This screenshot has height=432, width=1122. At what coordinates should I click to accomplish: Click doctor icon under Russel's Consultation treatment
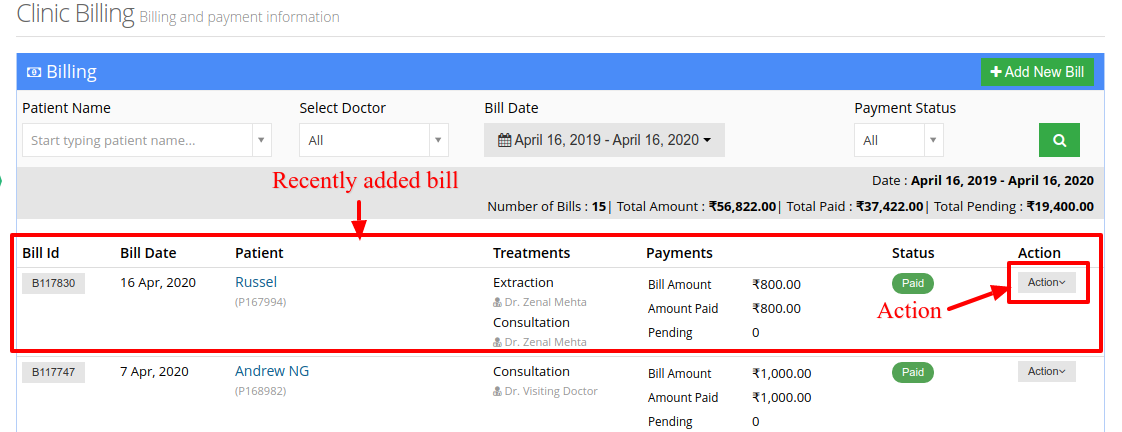coord(497,343)
